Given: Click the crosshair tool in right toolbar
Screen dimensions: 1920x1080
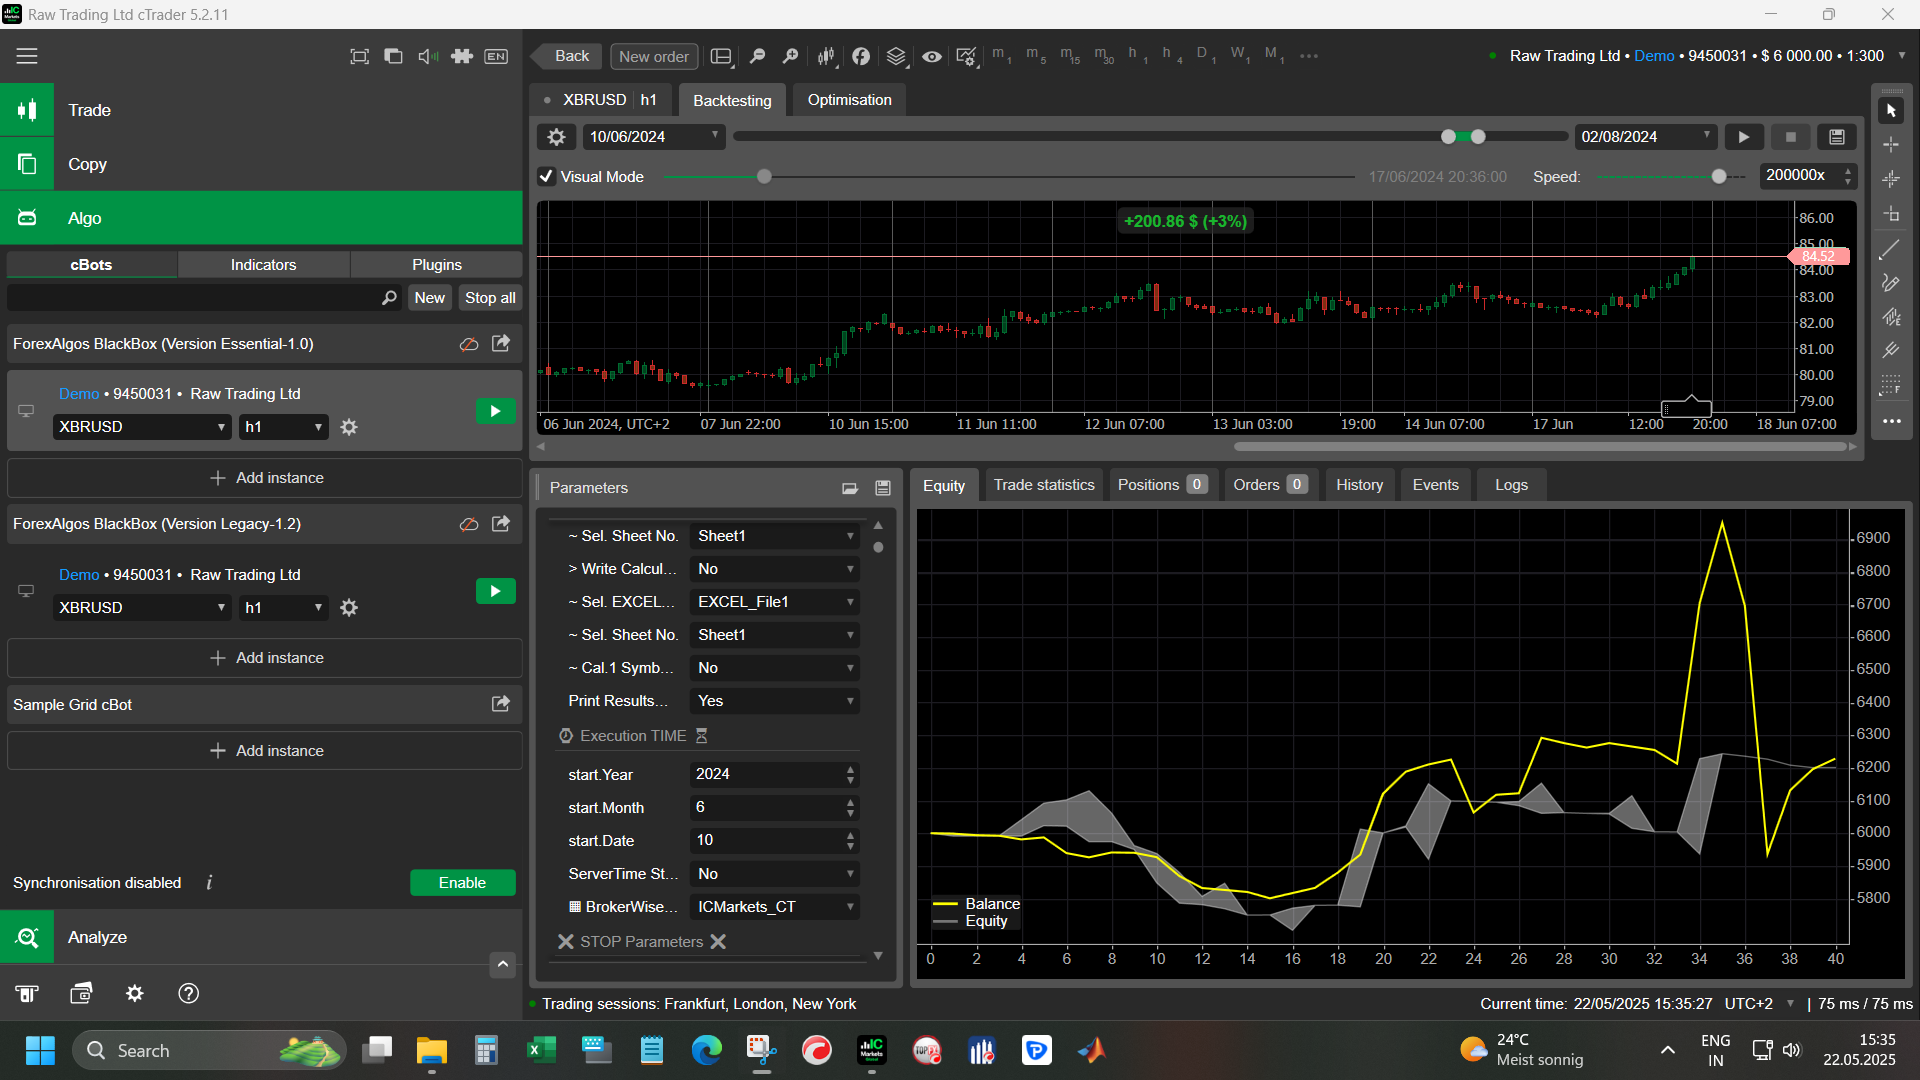Looking at the screenshot, I should point(1891,145).
